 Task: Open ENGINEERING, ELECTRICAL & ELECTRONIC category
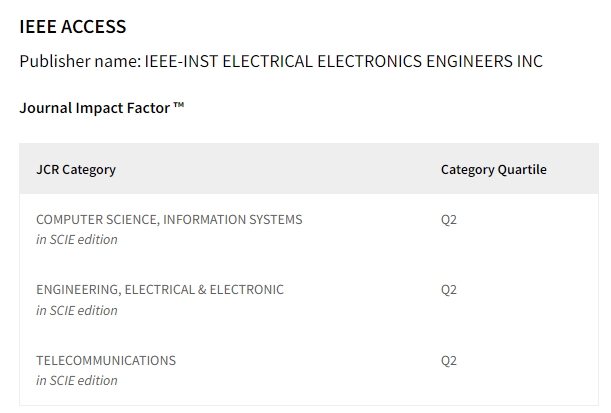[x=160, y=290]
